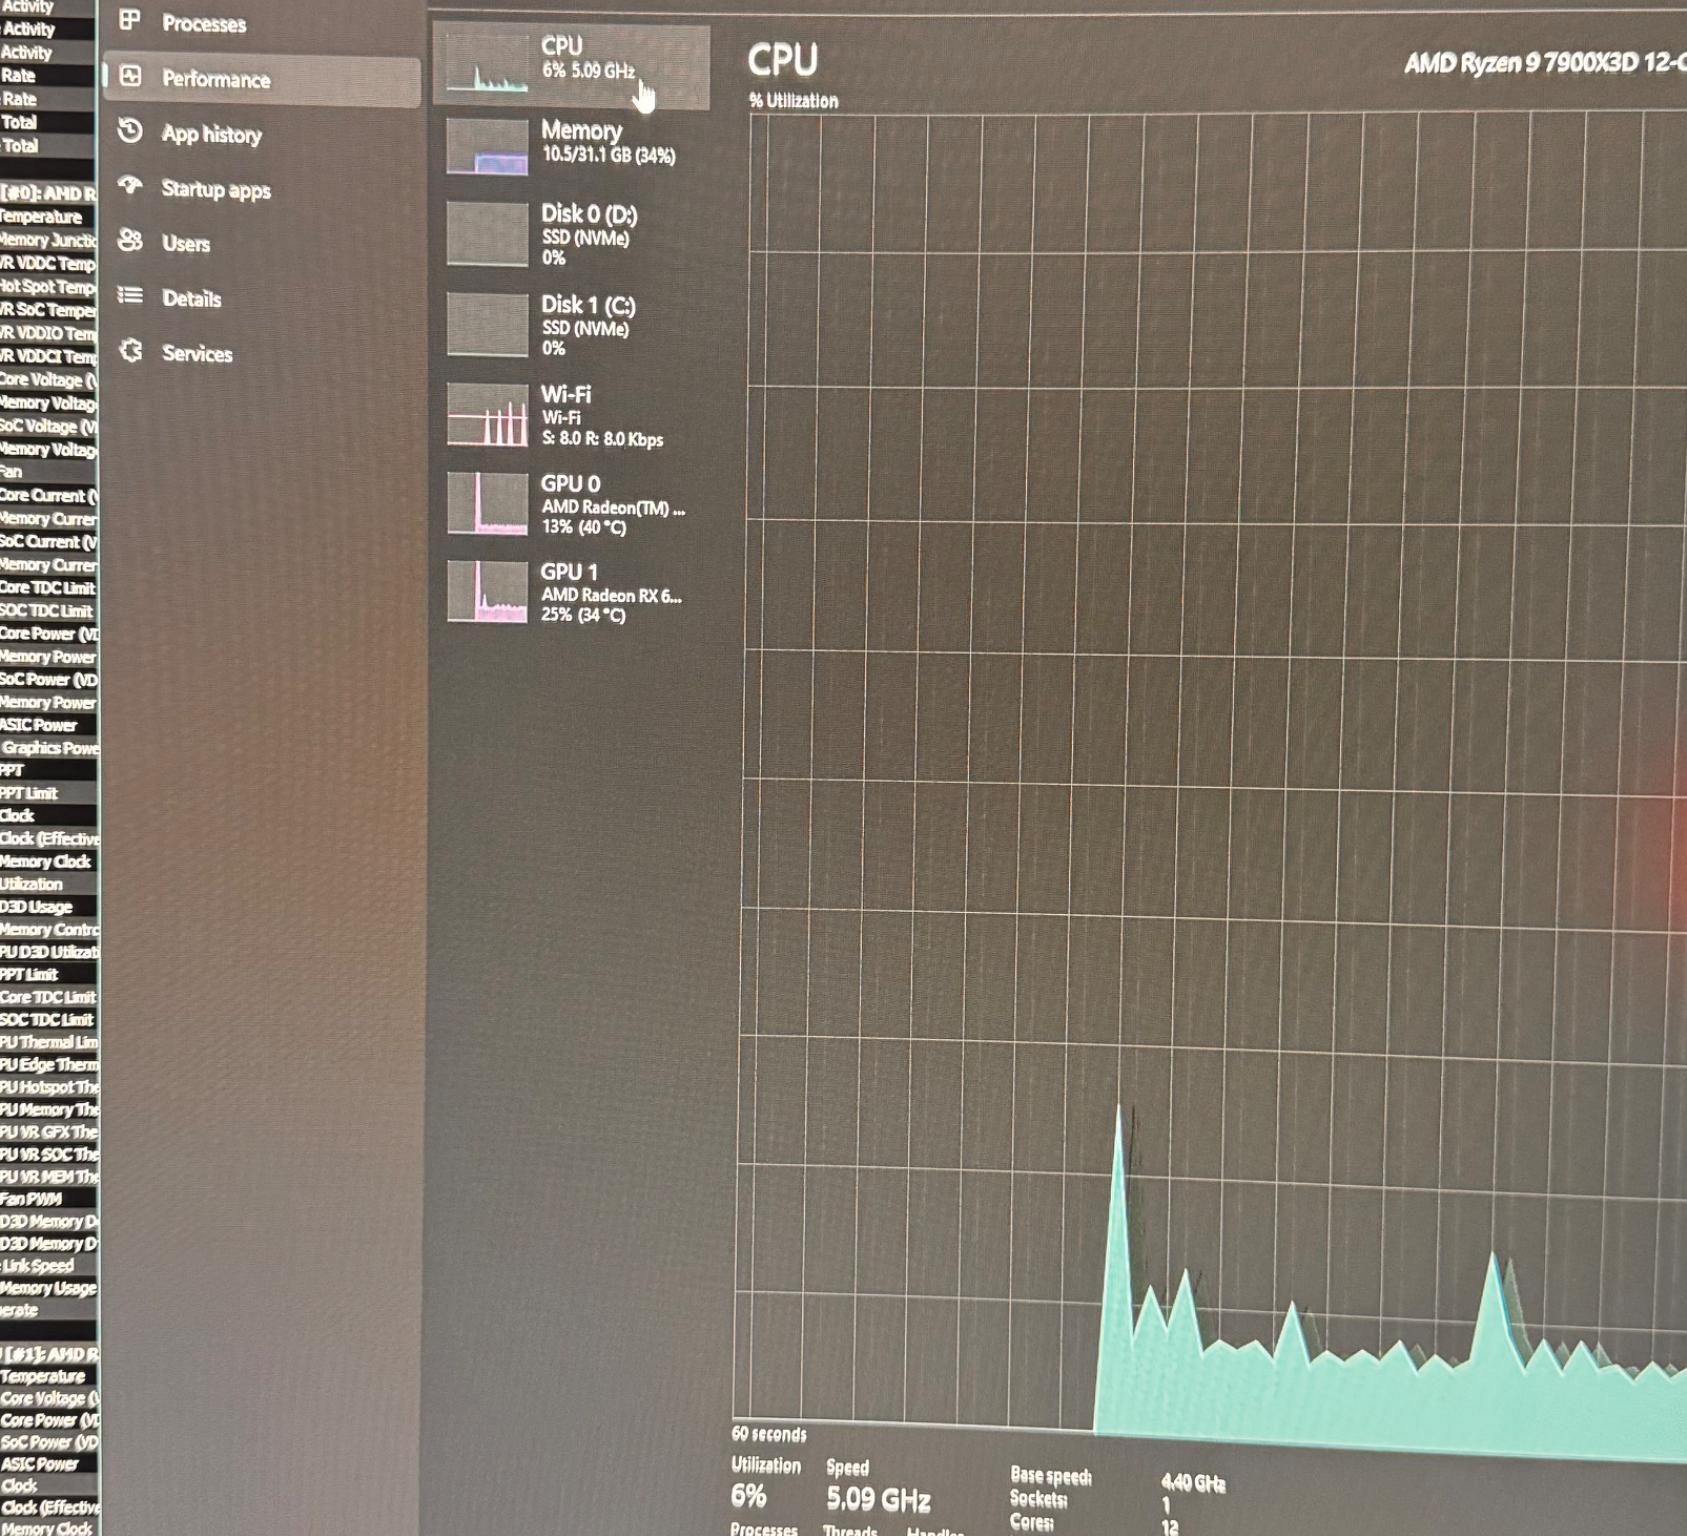Click GPU 1 AMD Radeon RX 6 text
This screenshot has height=1536, width=1687.
611,593
